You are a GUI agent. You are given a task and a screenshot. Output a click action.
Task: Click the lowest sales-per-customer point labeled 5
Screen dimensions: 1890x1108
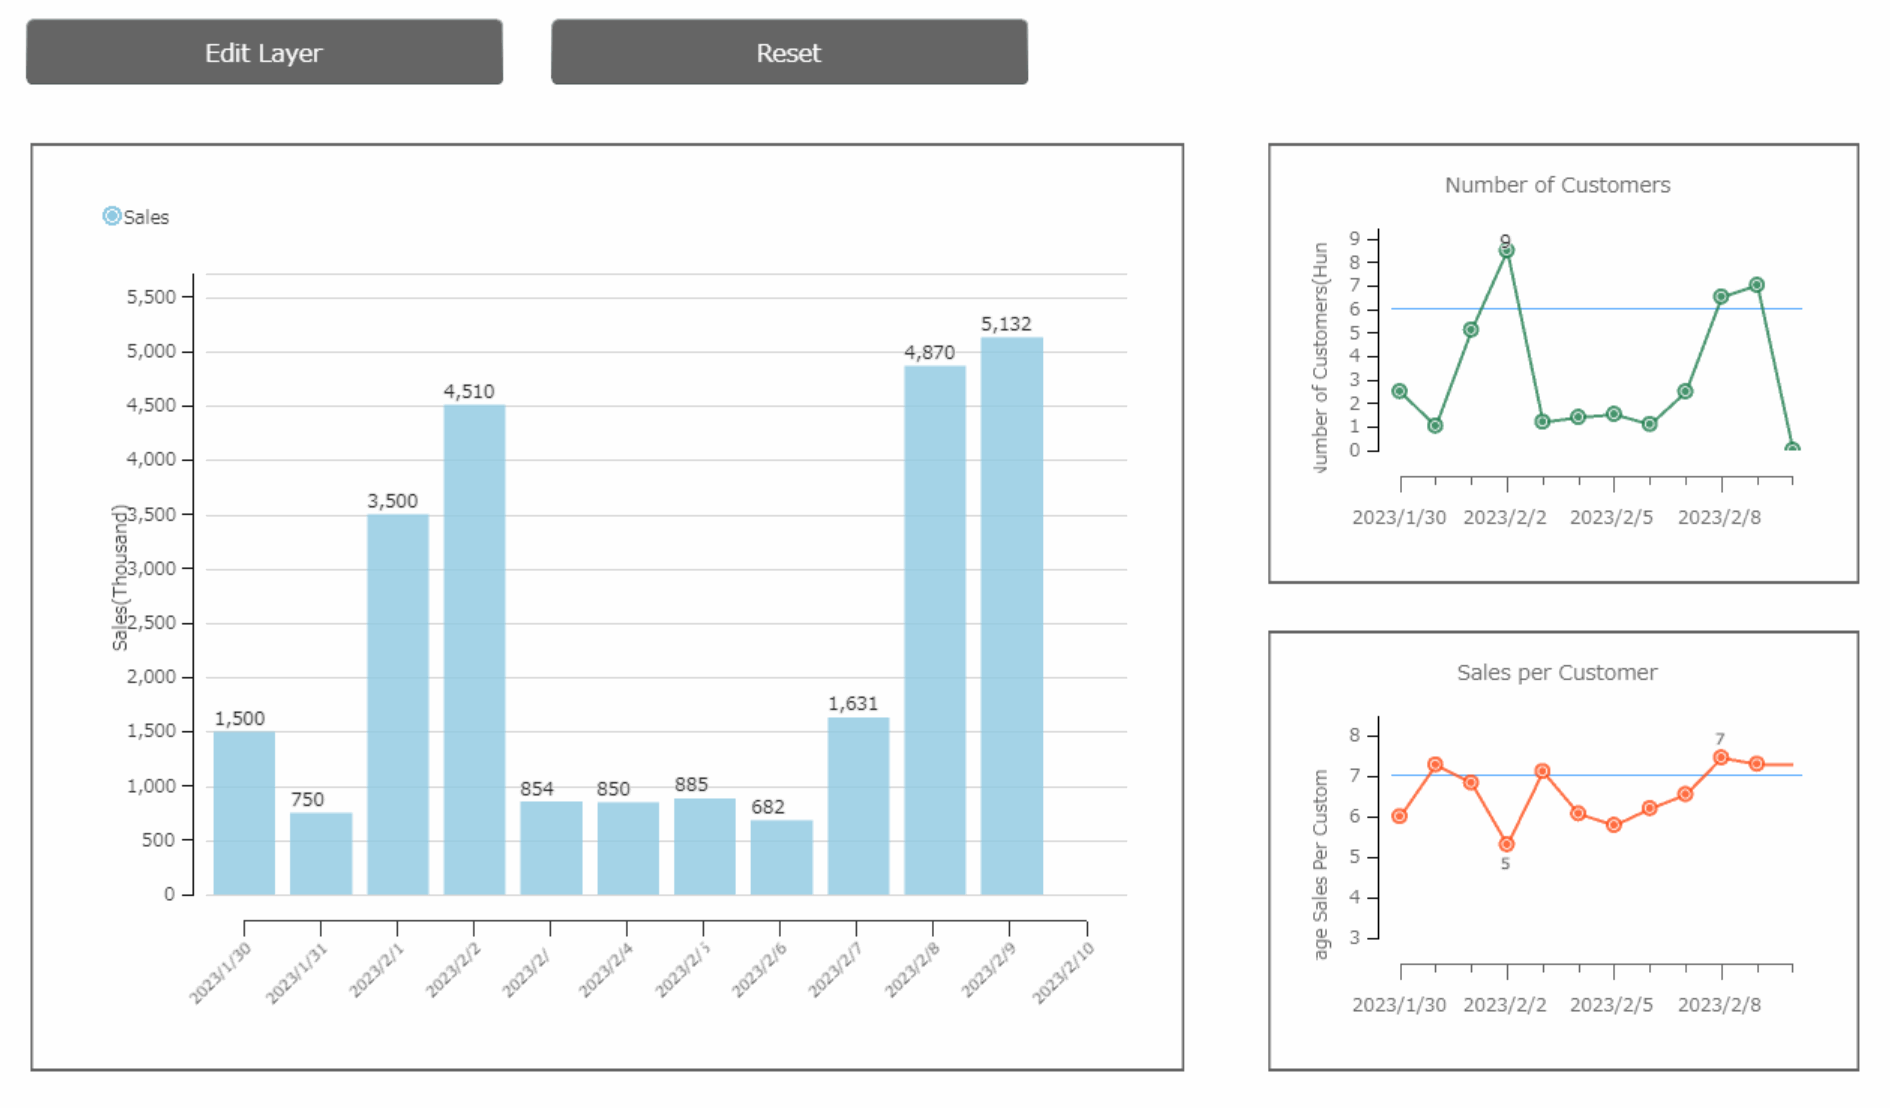click(x=1507, y=844)
